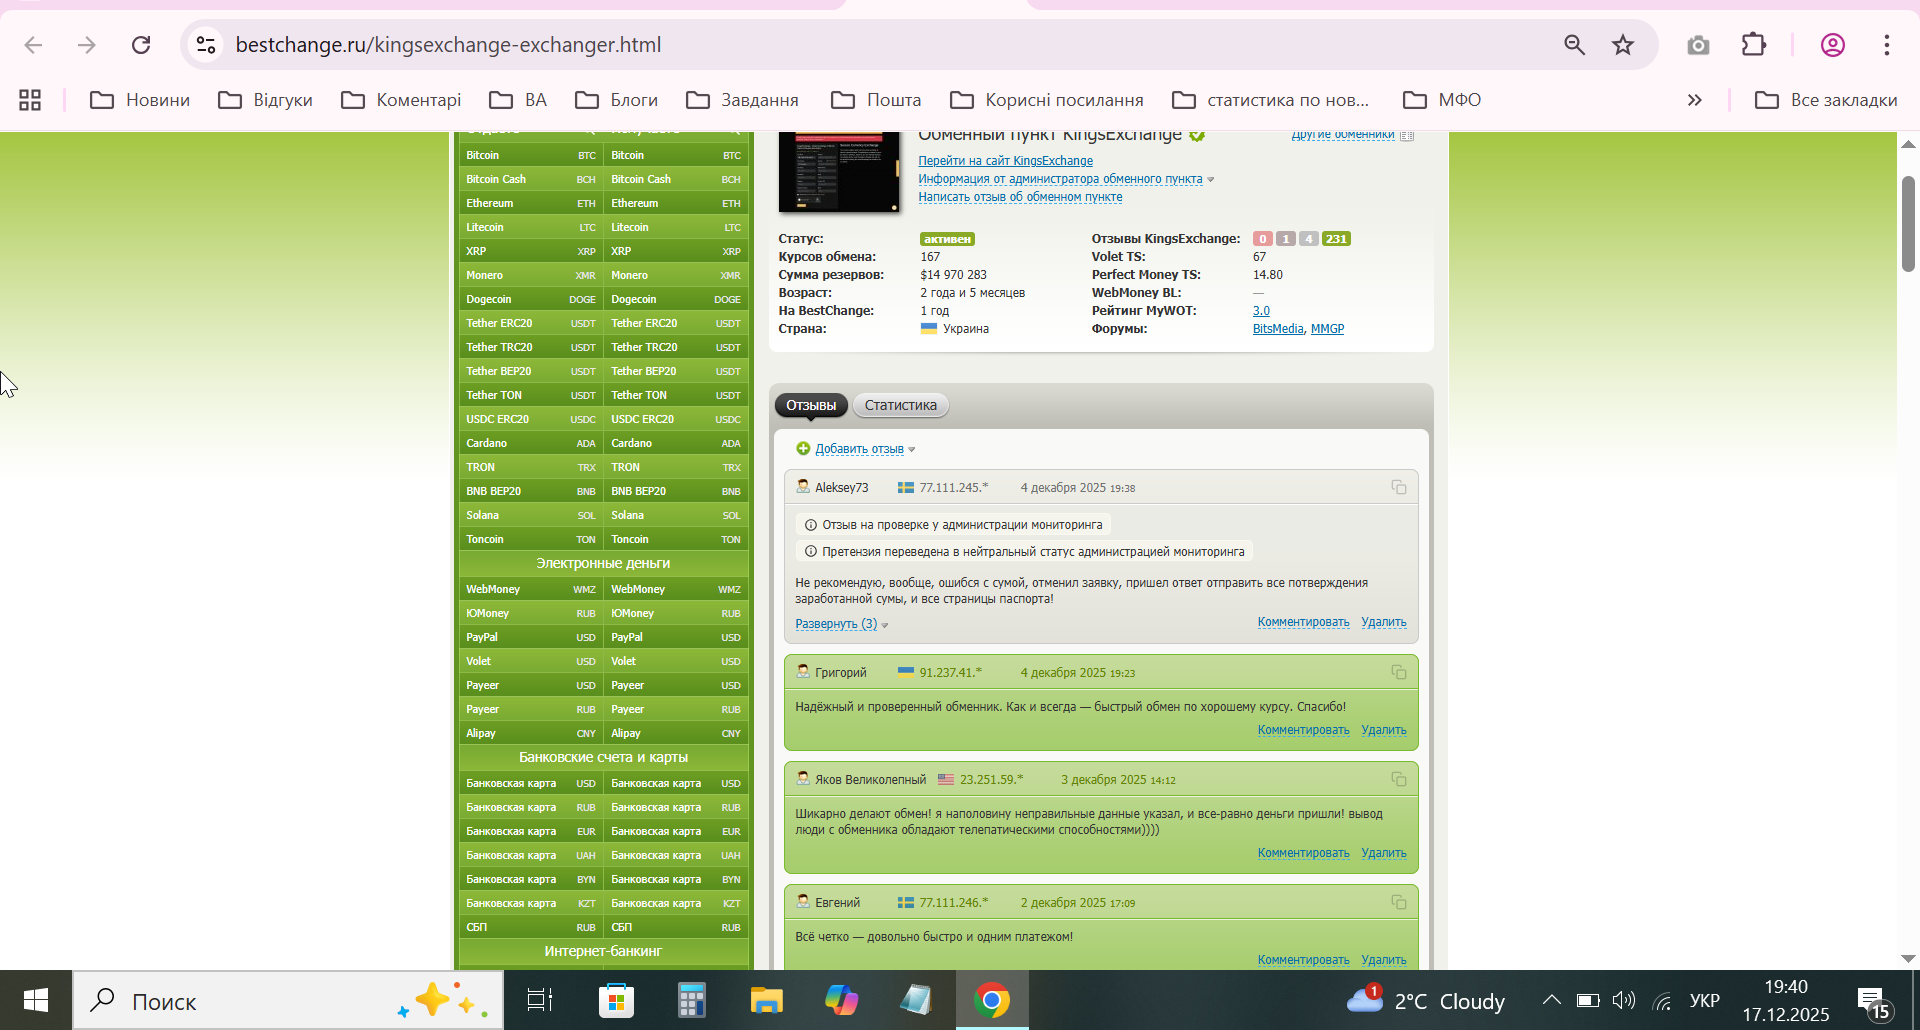Click Комментировать on Aleksey73's review

pyautogui.click(x=1303, y=622)
